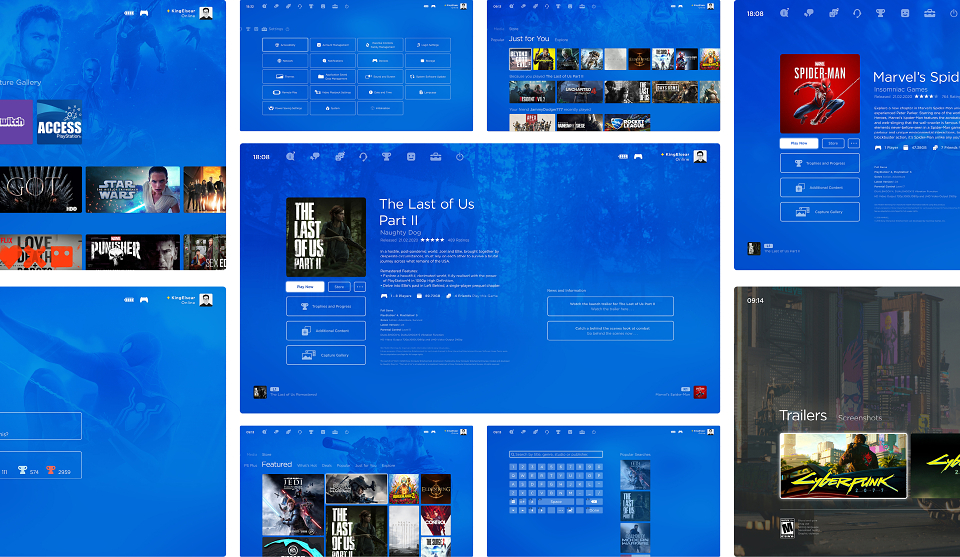960x557 pixels.
Task: Open trophy icon in Spider-Man top bar
Action: click(x=880, y=13)
